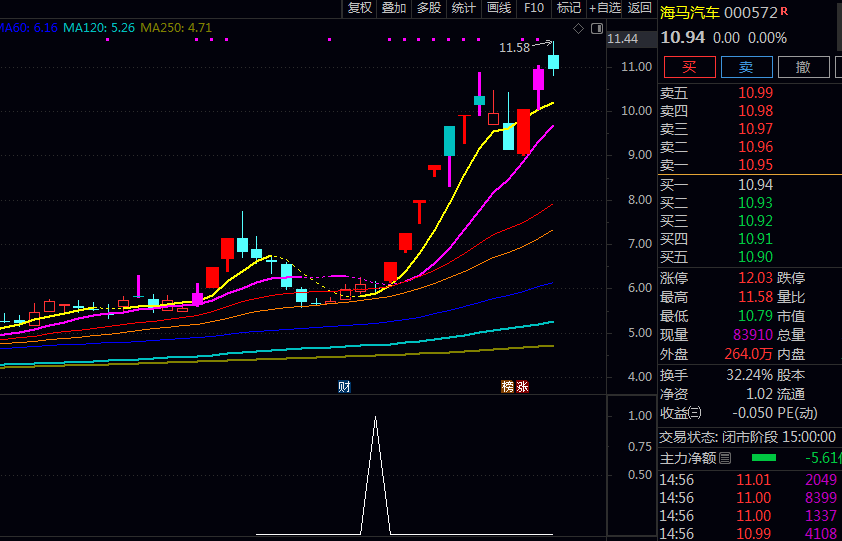Click the 返回 back button
The image size is (842, 541).
[640, 8]
